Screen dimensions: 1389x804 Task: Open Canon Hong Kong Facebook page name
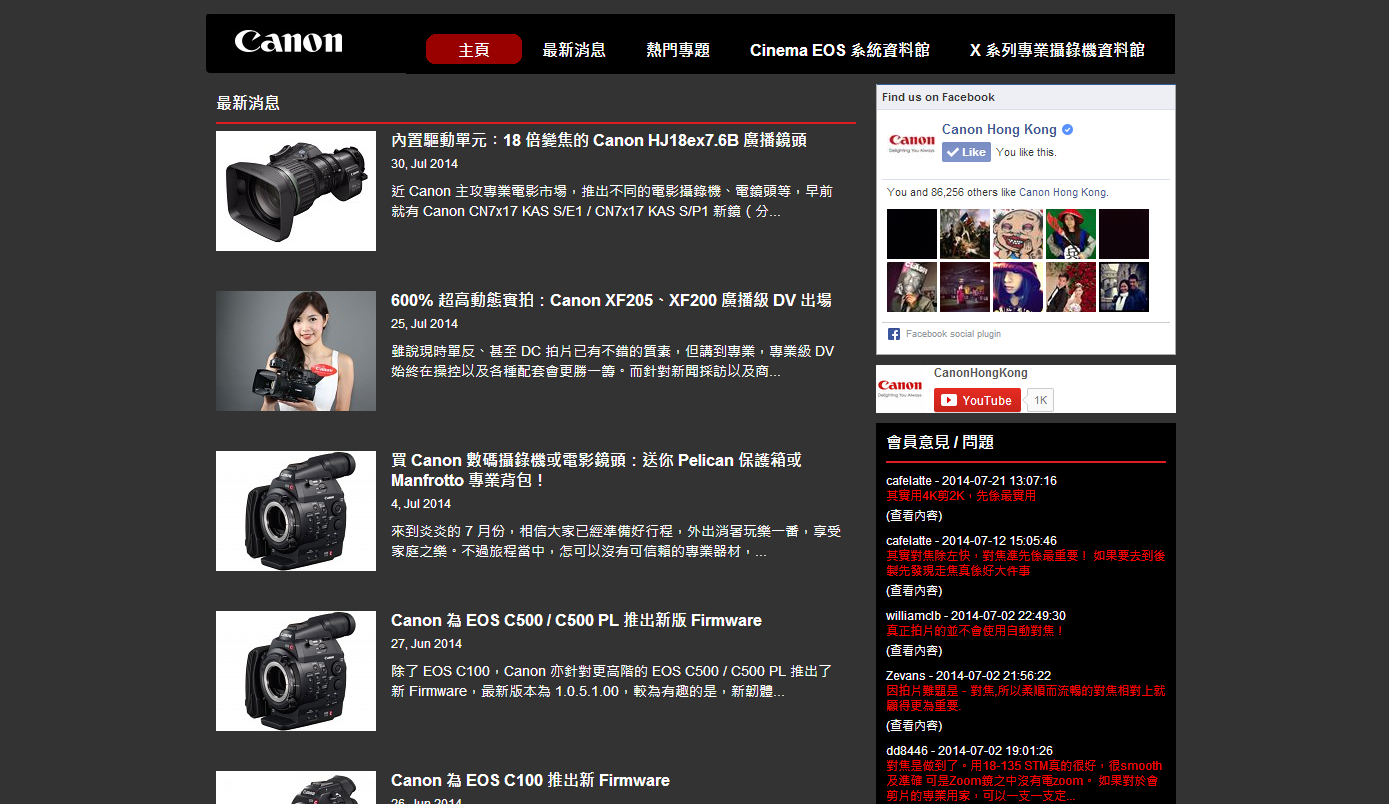(999, 129)
